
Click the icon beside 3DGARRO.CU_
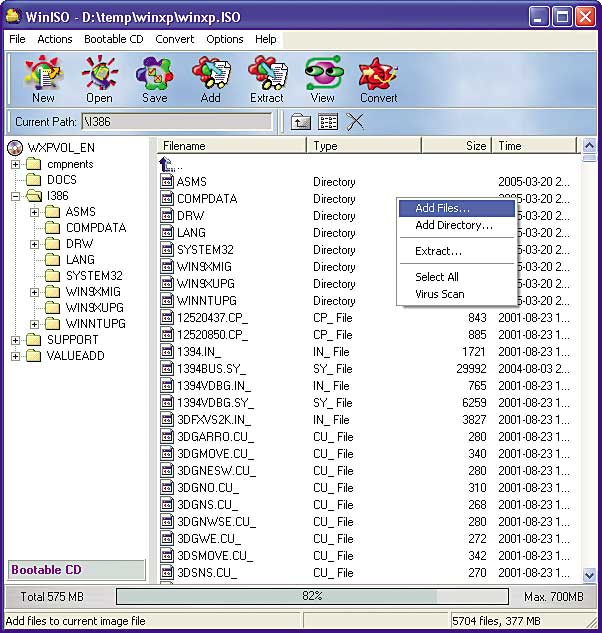tap(167, 436)
